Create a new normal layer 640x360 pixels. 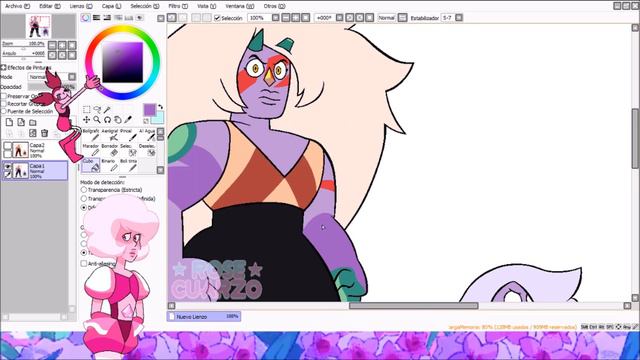tap(9, 122)
